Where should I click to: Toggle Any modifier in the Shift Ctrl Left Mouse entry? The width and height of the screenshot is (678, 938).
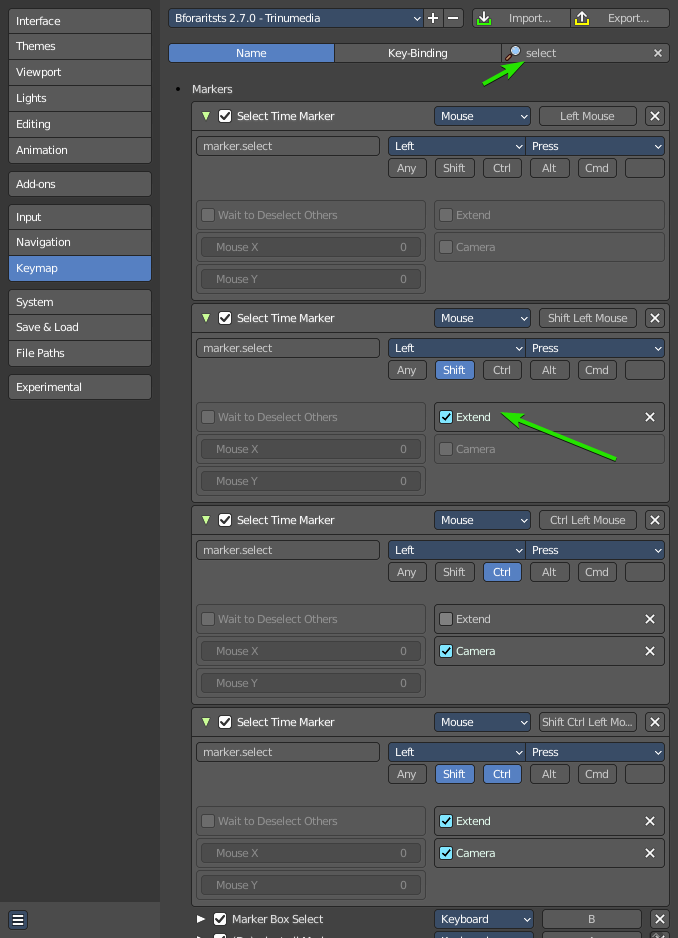coord(407,774)
